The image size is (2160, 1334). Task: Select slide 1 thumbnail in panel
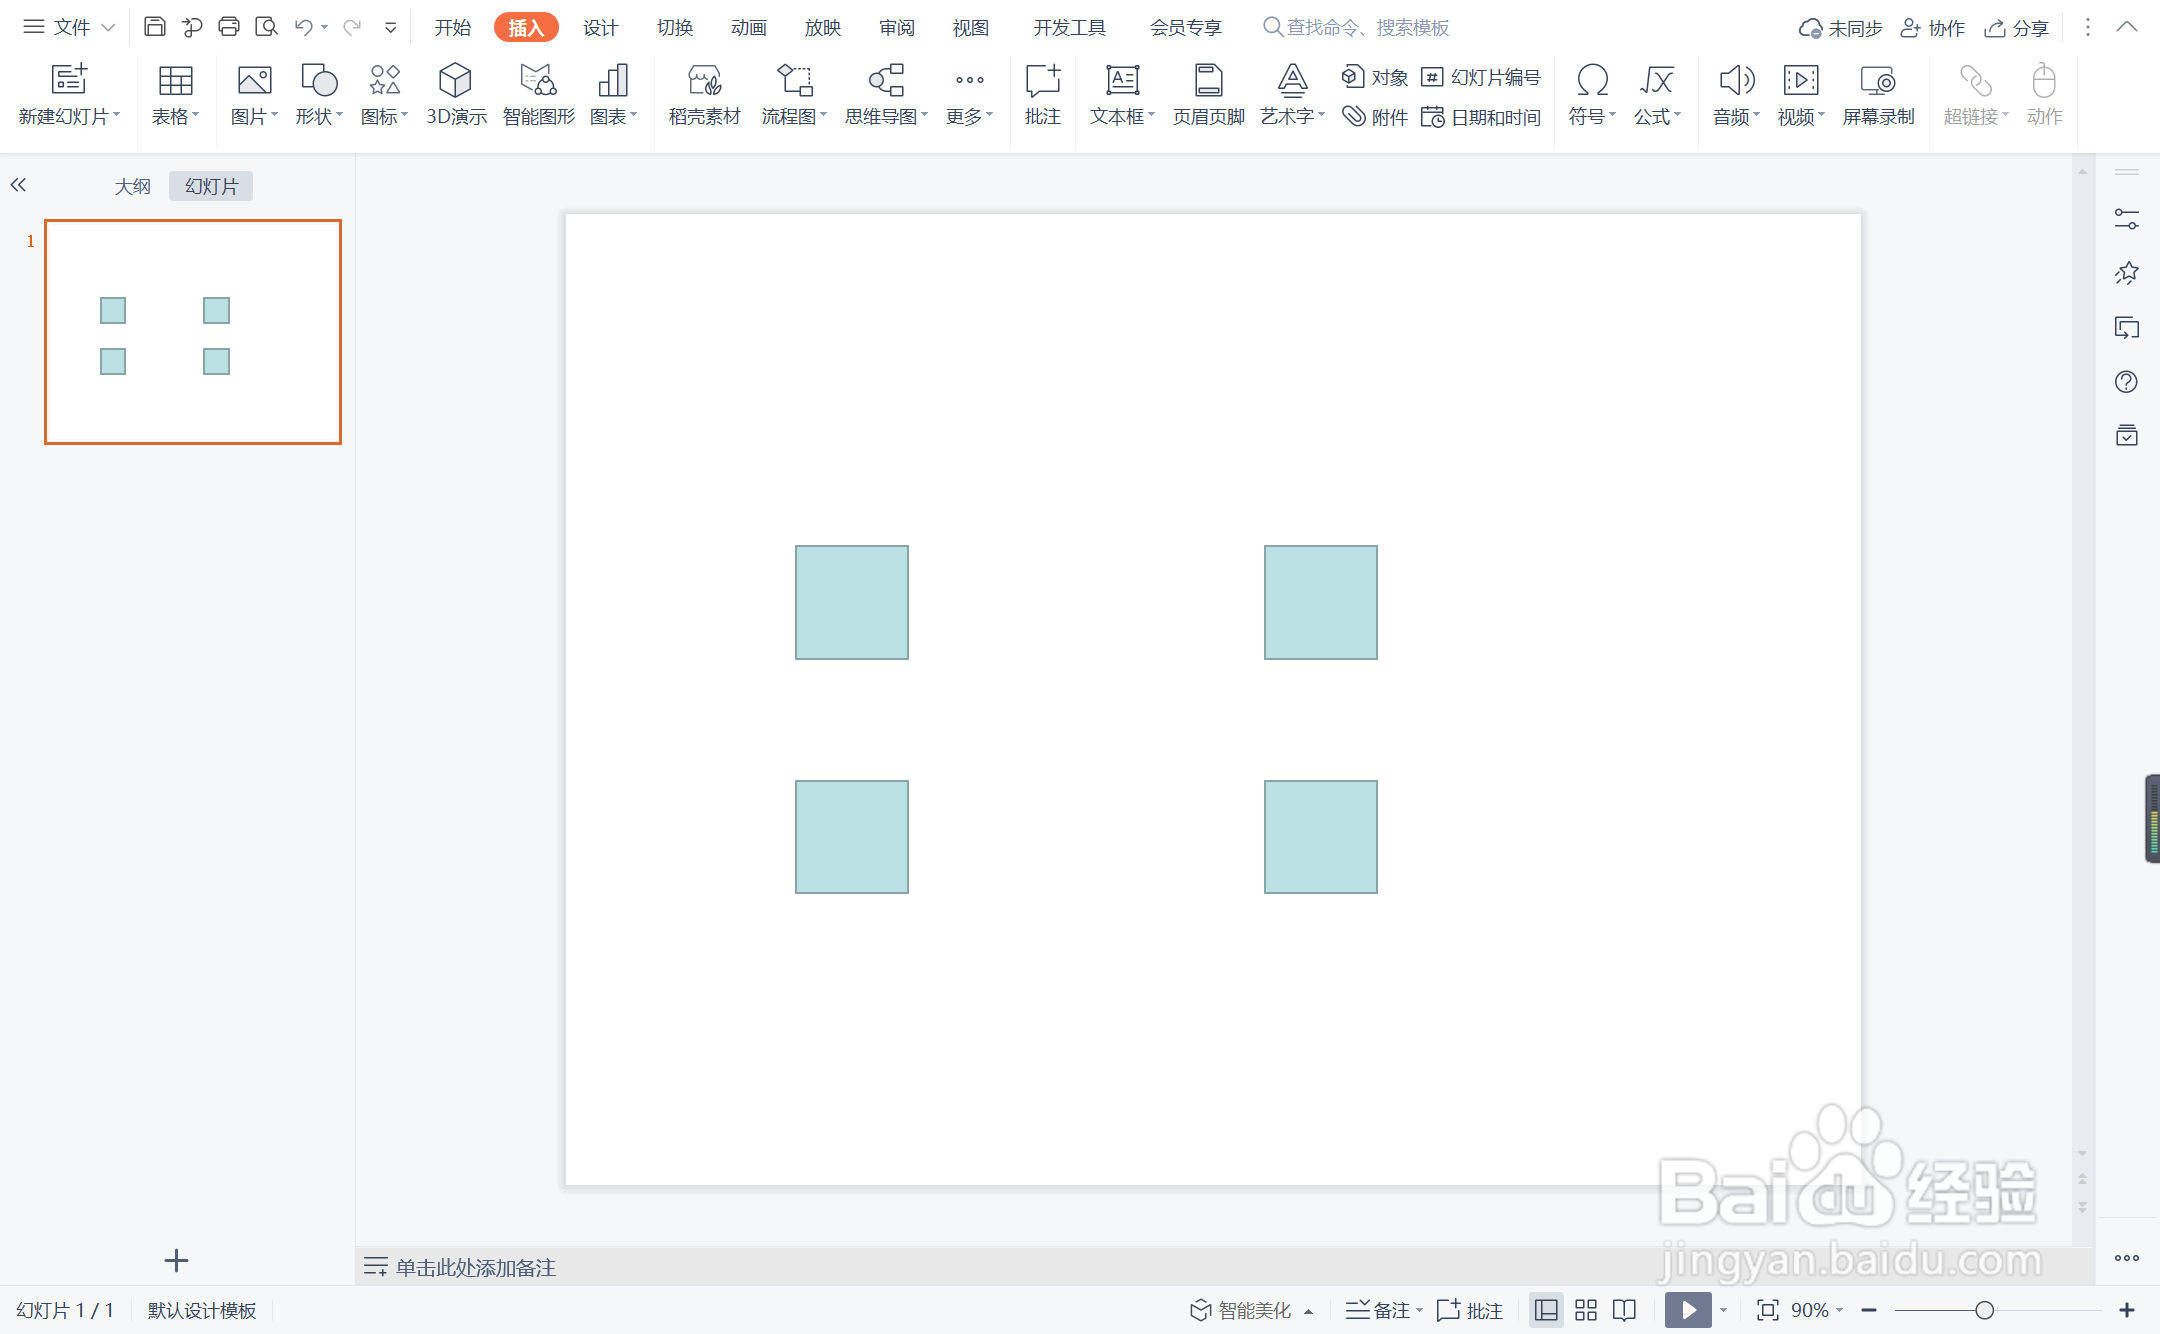pos(193,332)
